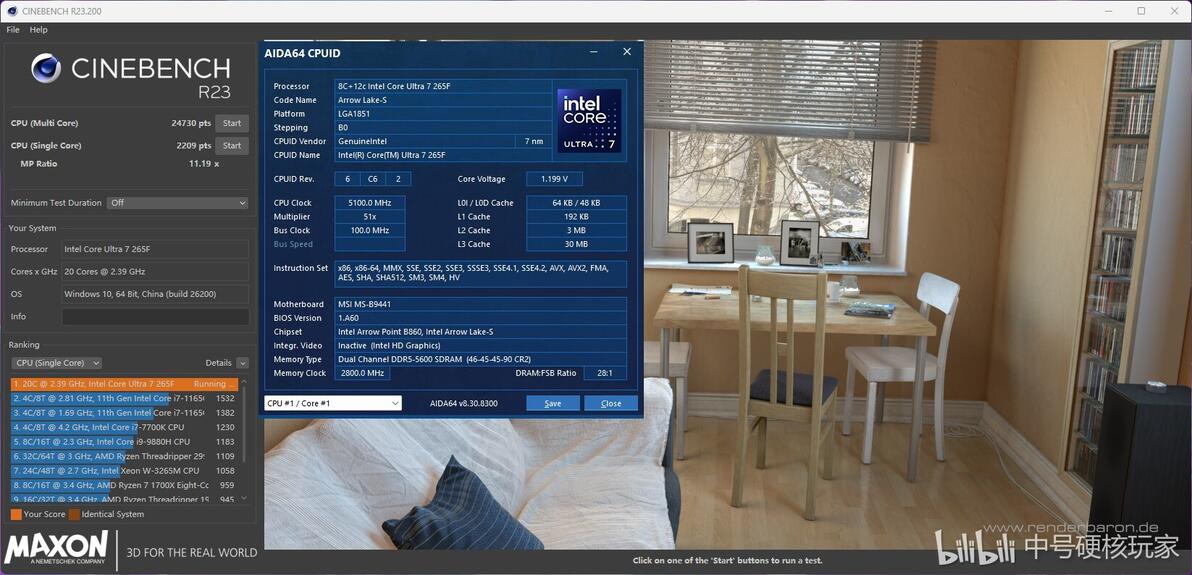
Task: Click the DRAM:FSB Ratio 28:1 value
Action: pos(605,373)
